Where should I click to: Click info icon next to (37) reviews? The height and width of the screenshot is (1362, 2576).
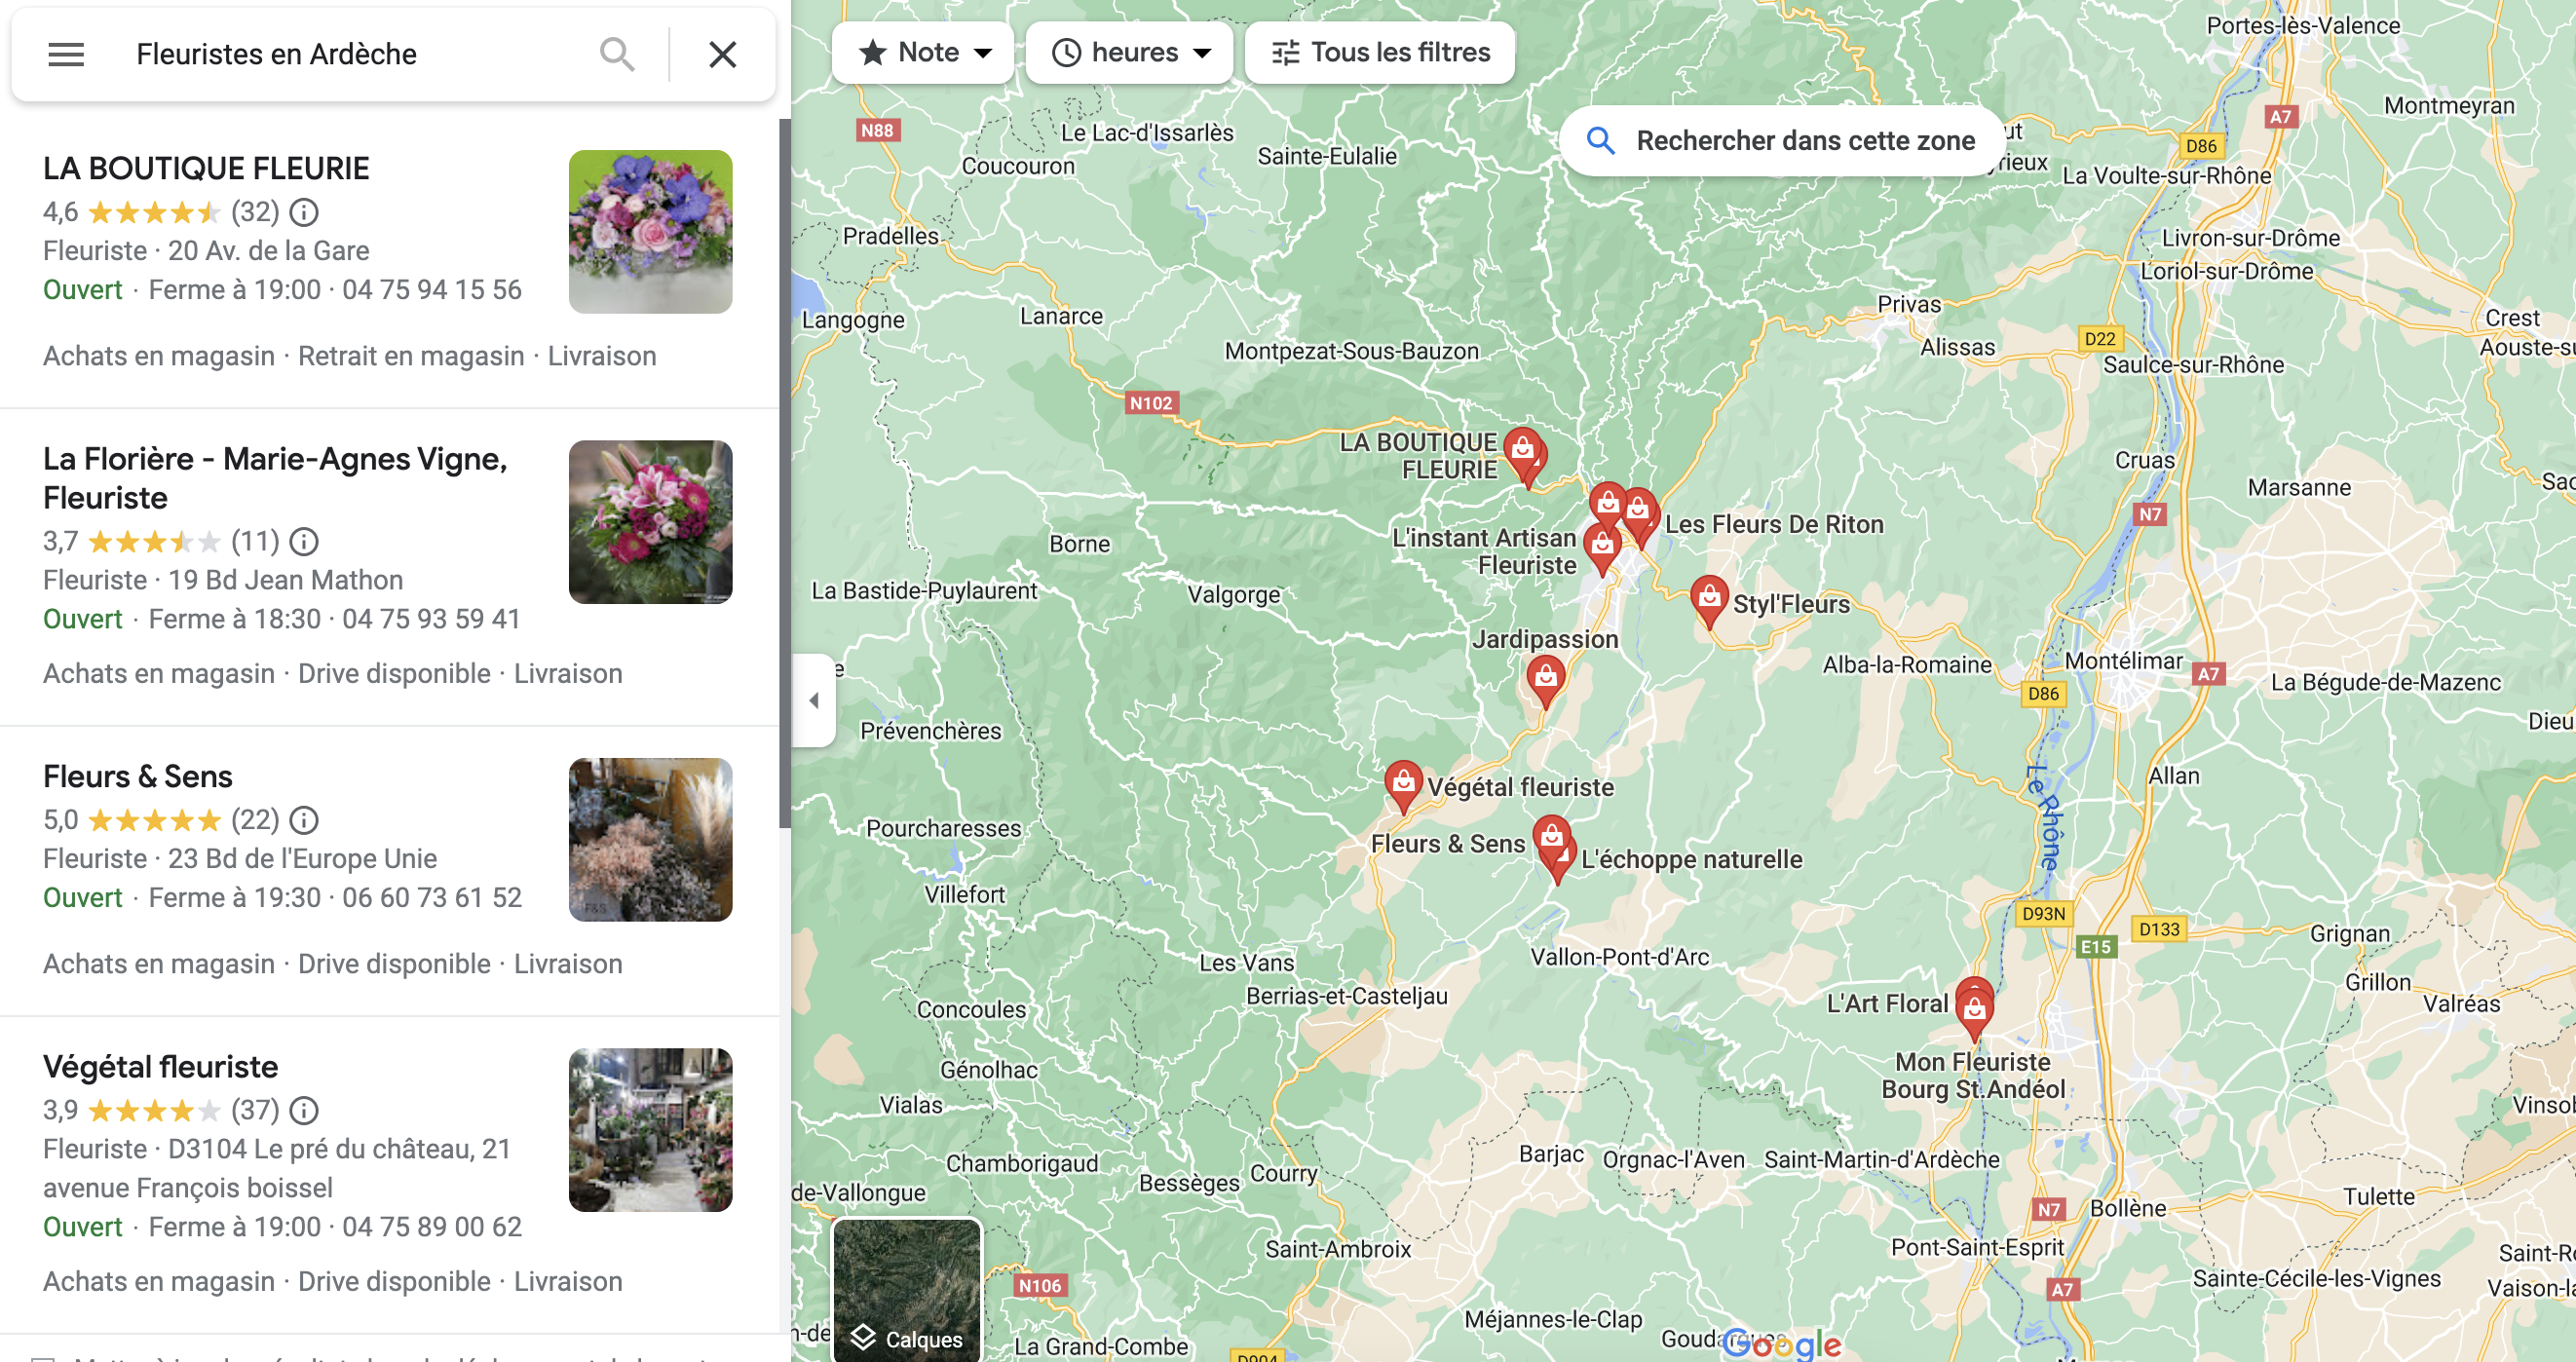[x=304, y=1110]
